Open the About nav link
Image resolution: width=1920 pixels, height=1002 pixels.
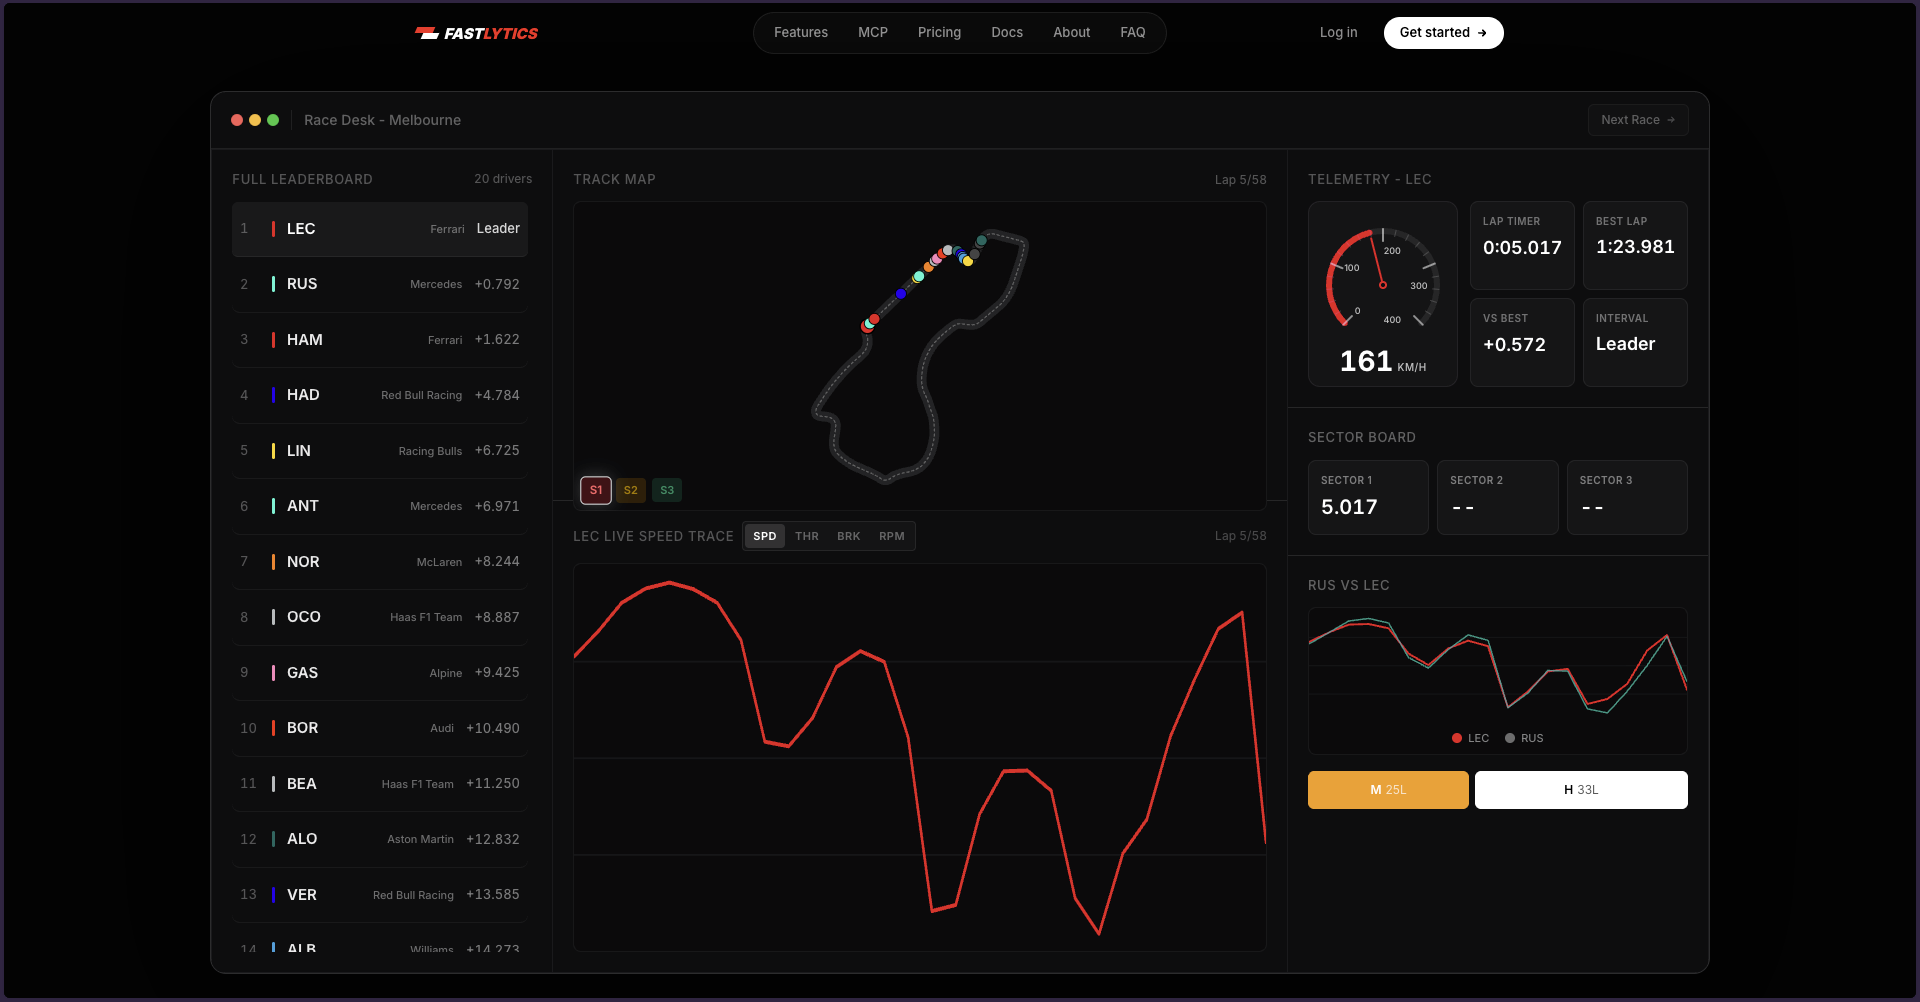point(1071,32)
